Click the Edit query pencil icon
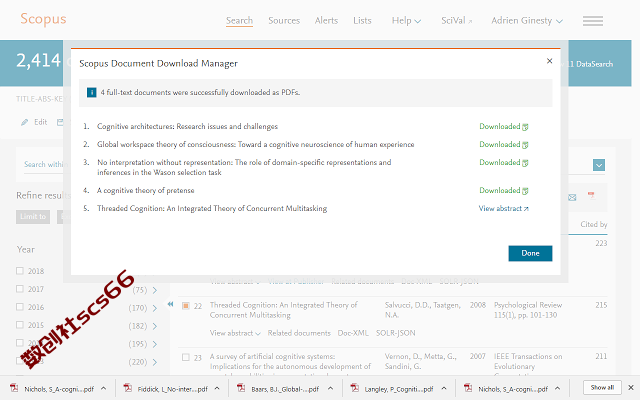 [24, 122]
